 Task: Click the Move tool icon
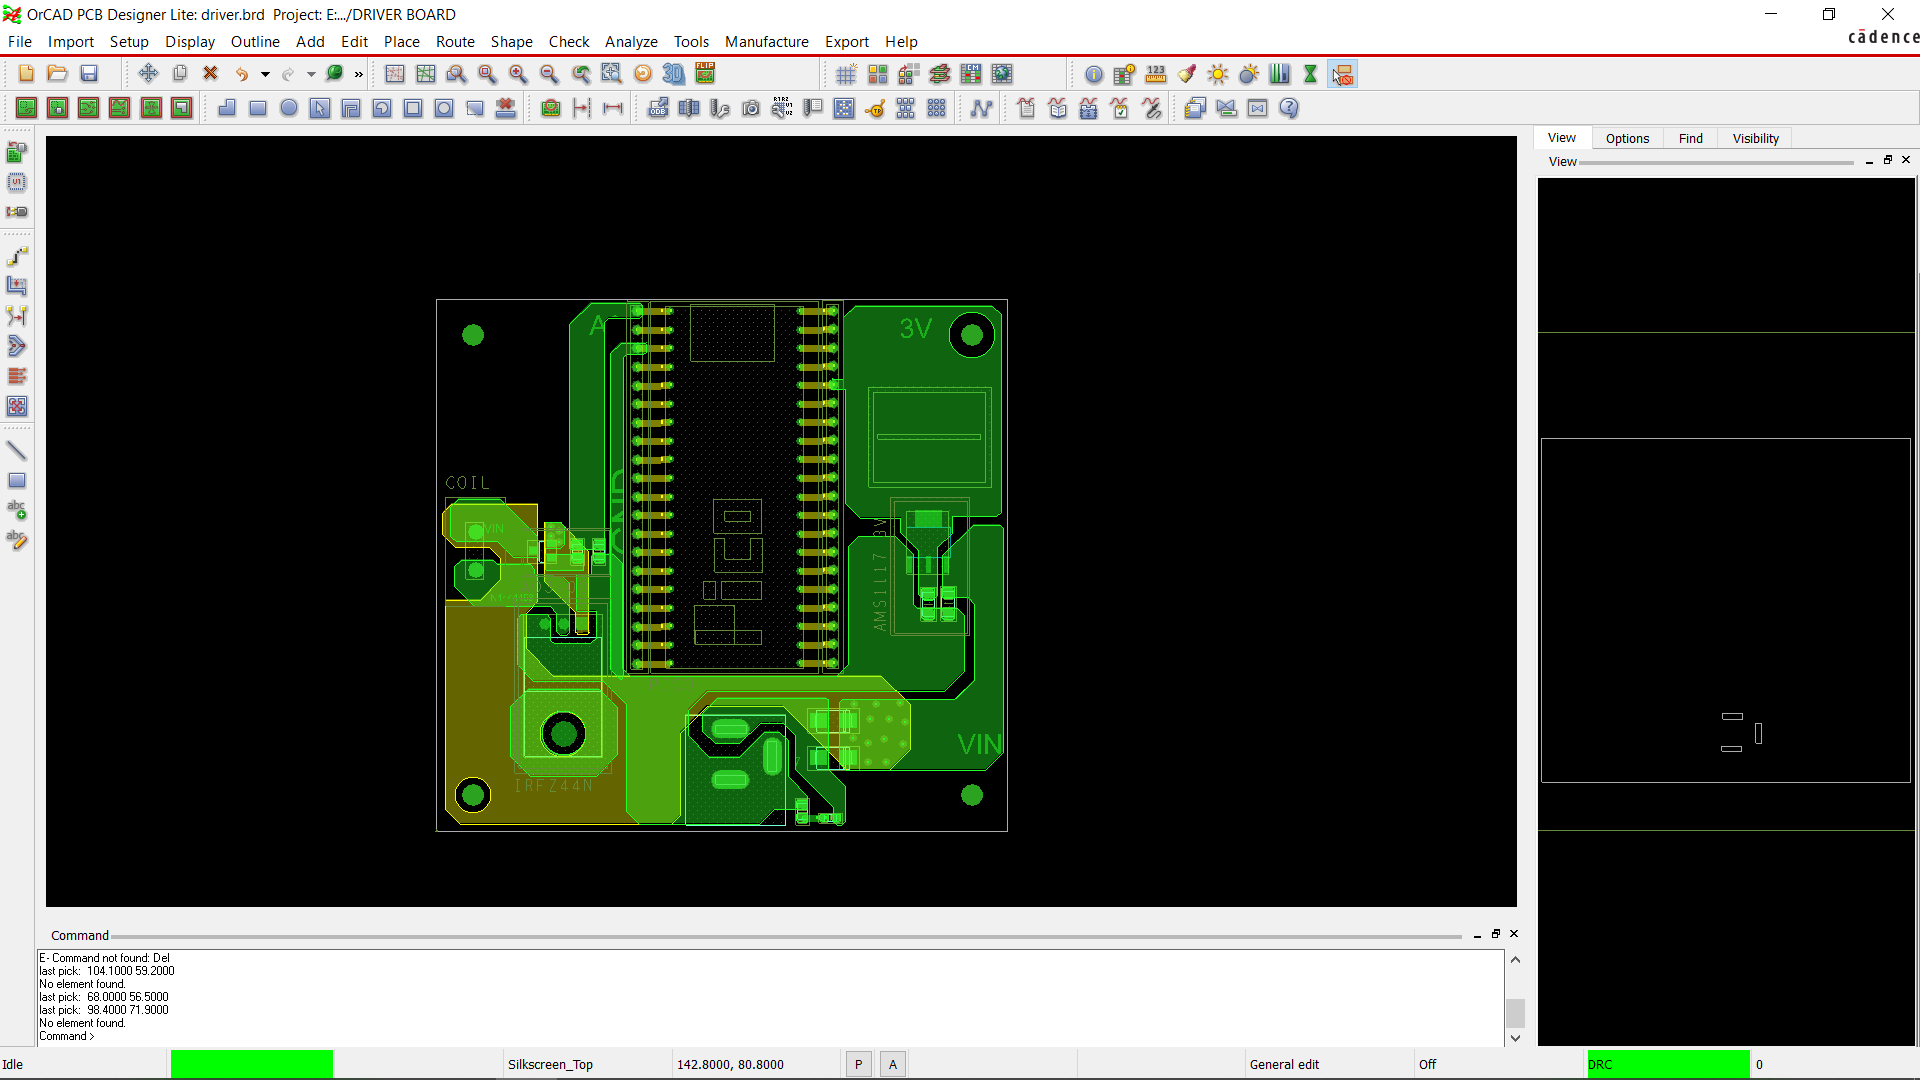coord(148,74)
